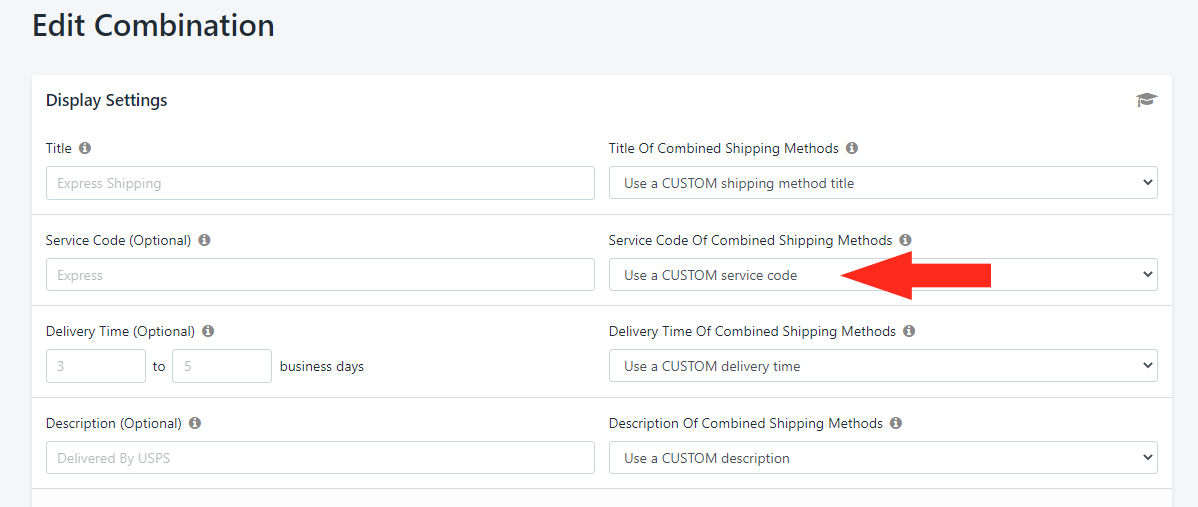1198x507 pixels.
Task: Click info icon beside Description Of Combined Shipping Methods
Action: [896, 423]
